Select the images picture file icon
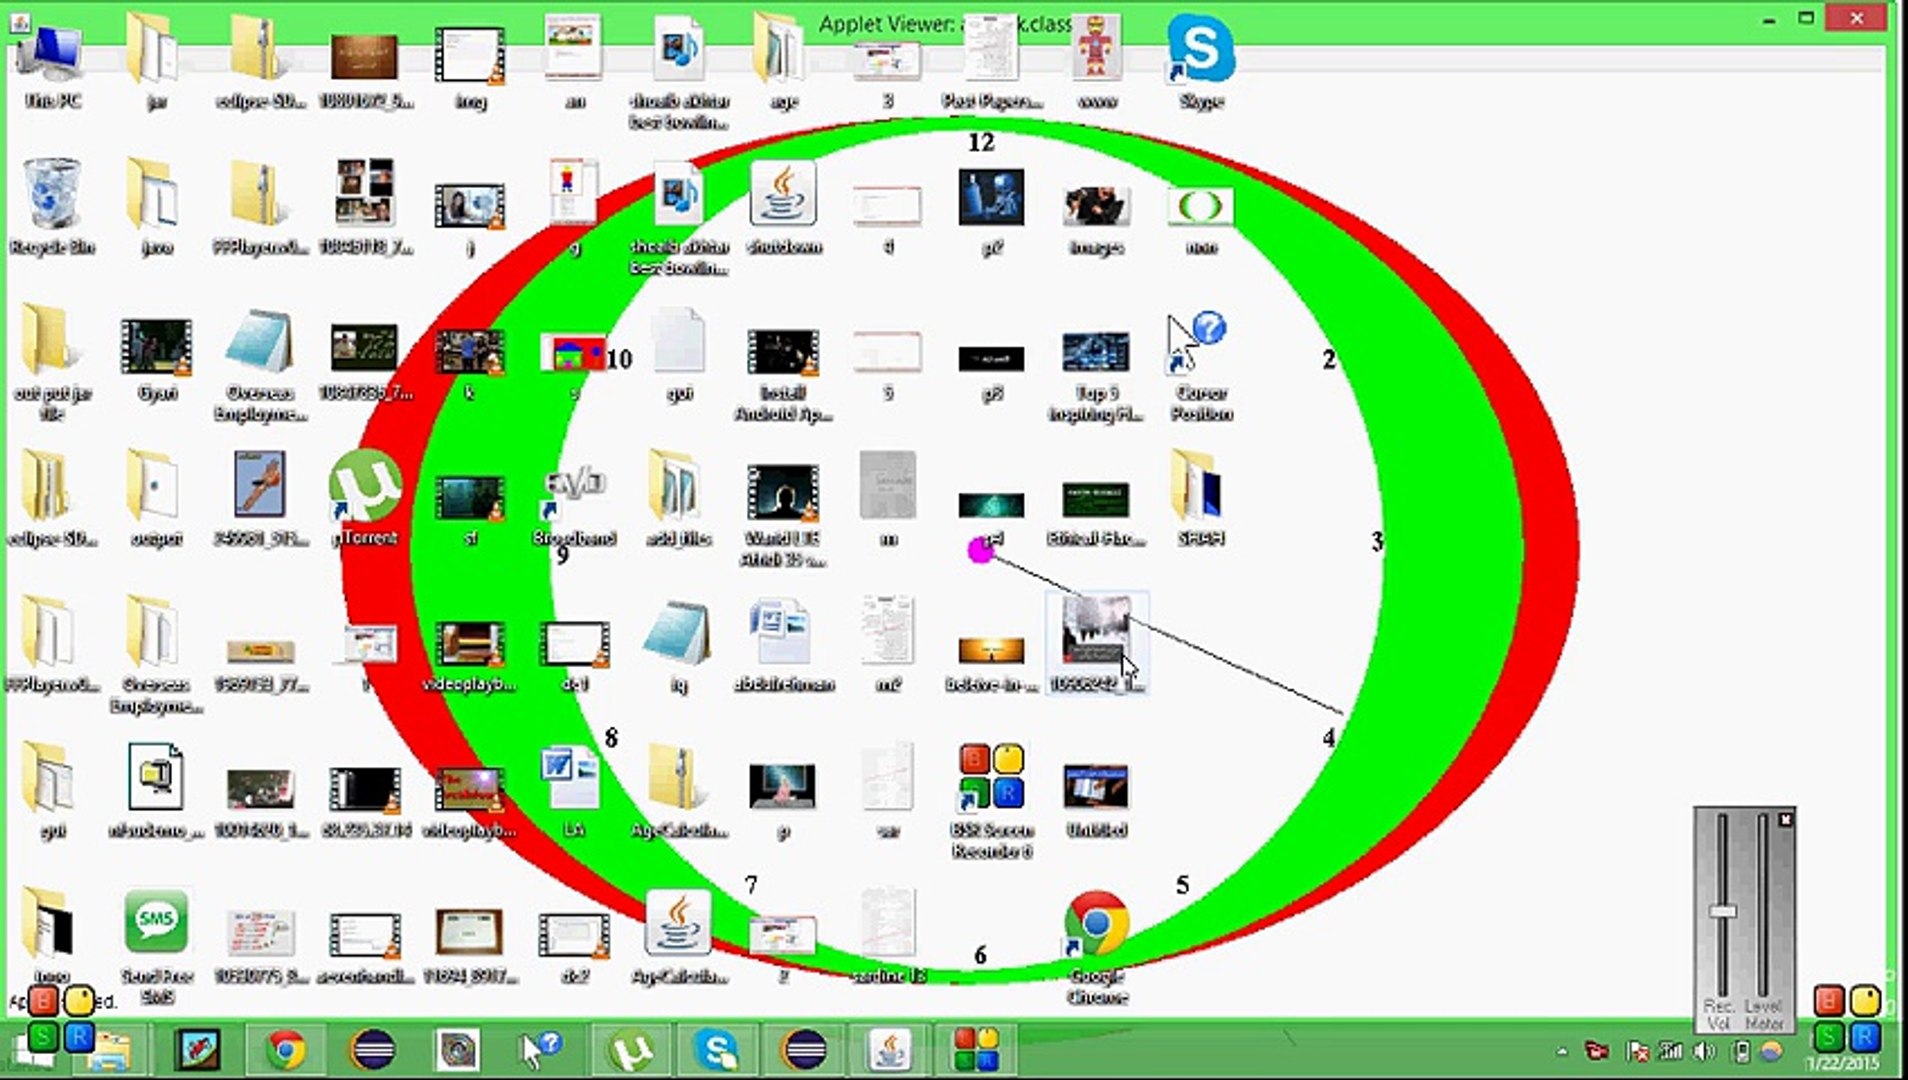 1097,220
